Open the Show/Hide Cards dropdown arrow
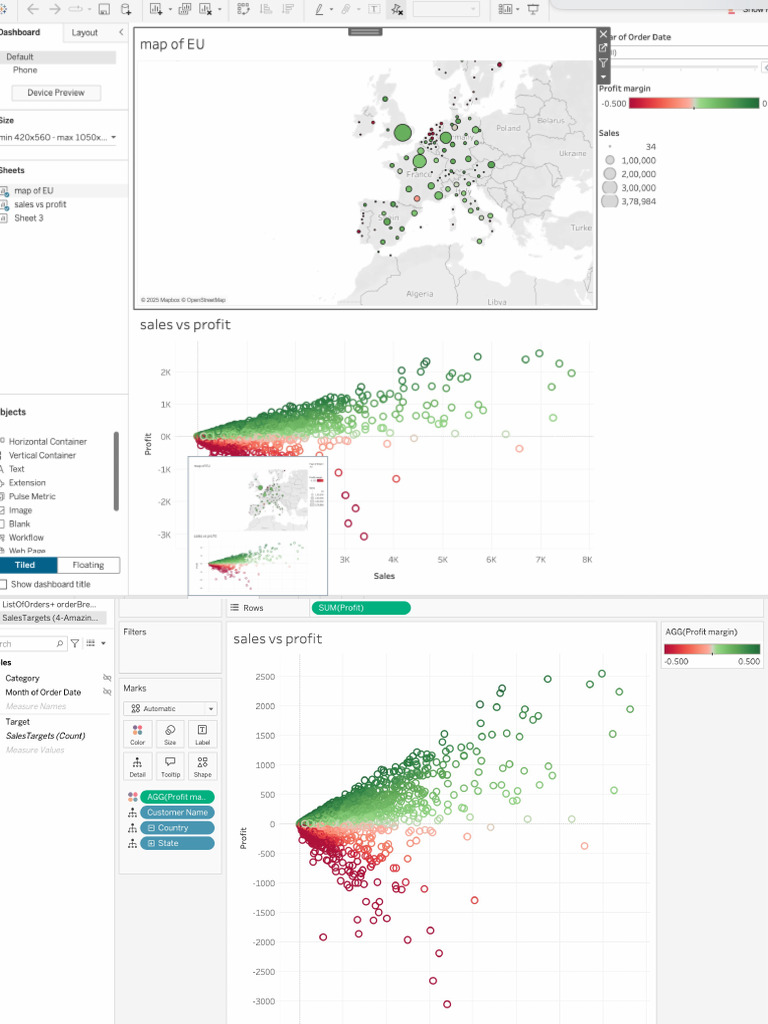 [518, 10]
